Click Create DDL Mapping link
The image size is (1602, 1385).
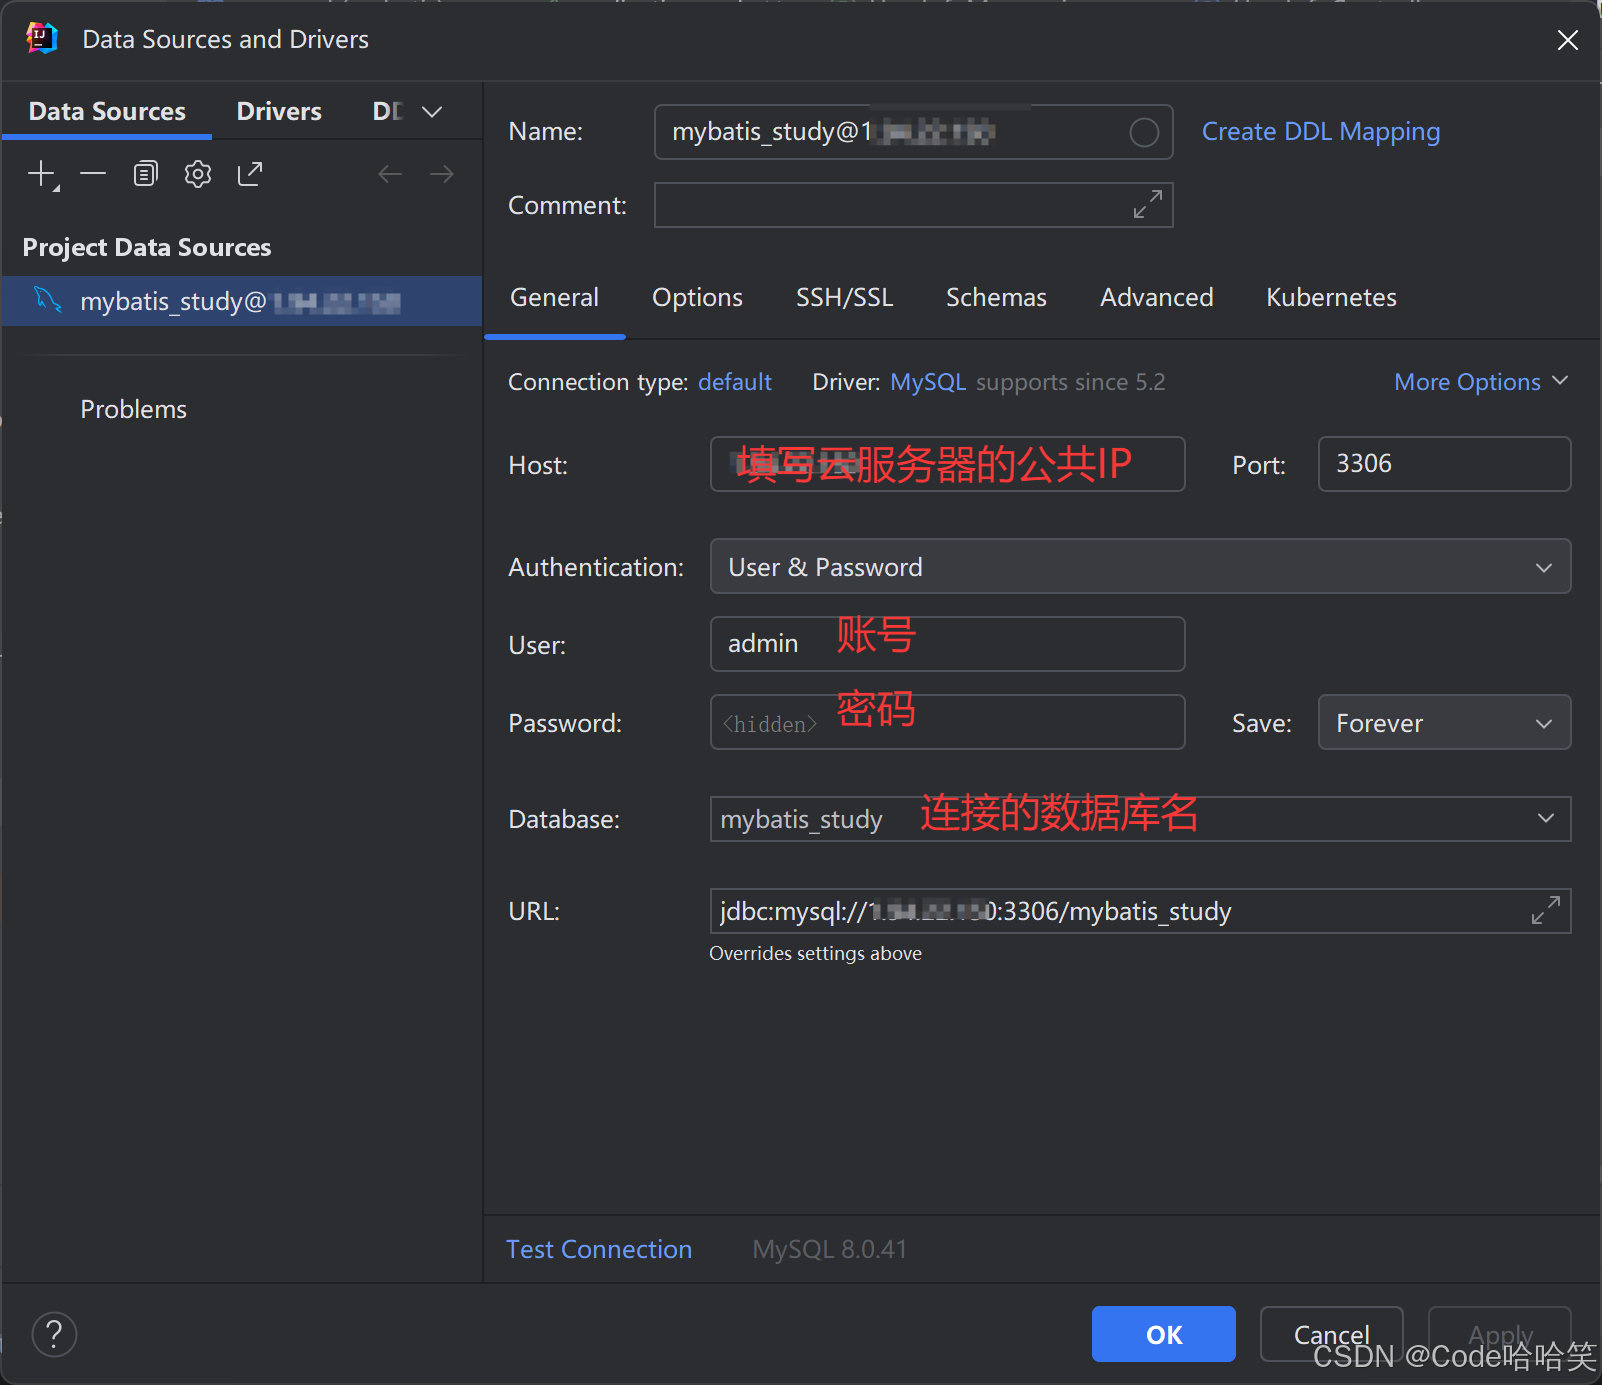(x=1321, y=132)
